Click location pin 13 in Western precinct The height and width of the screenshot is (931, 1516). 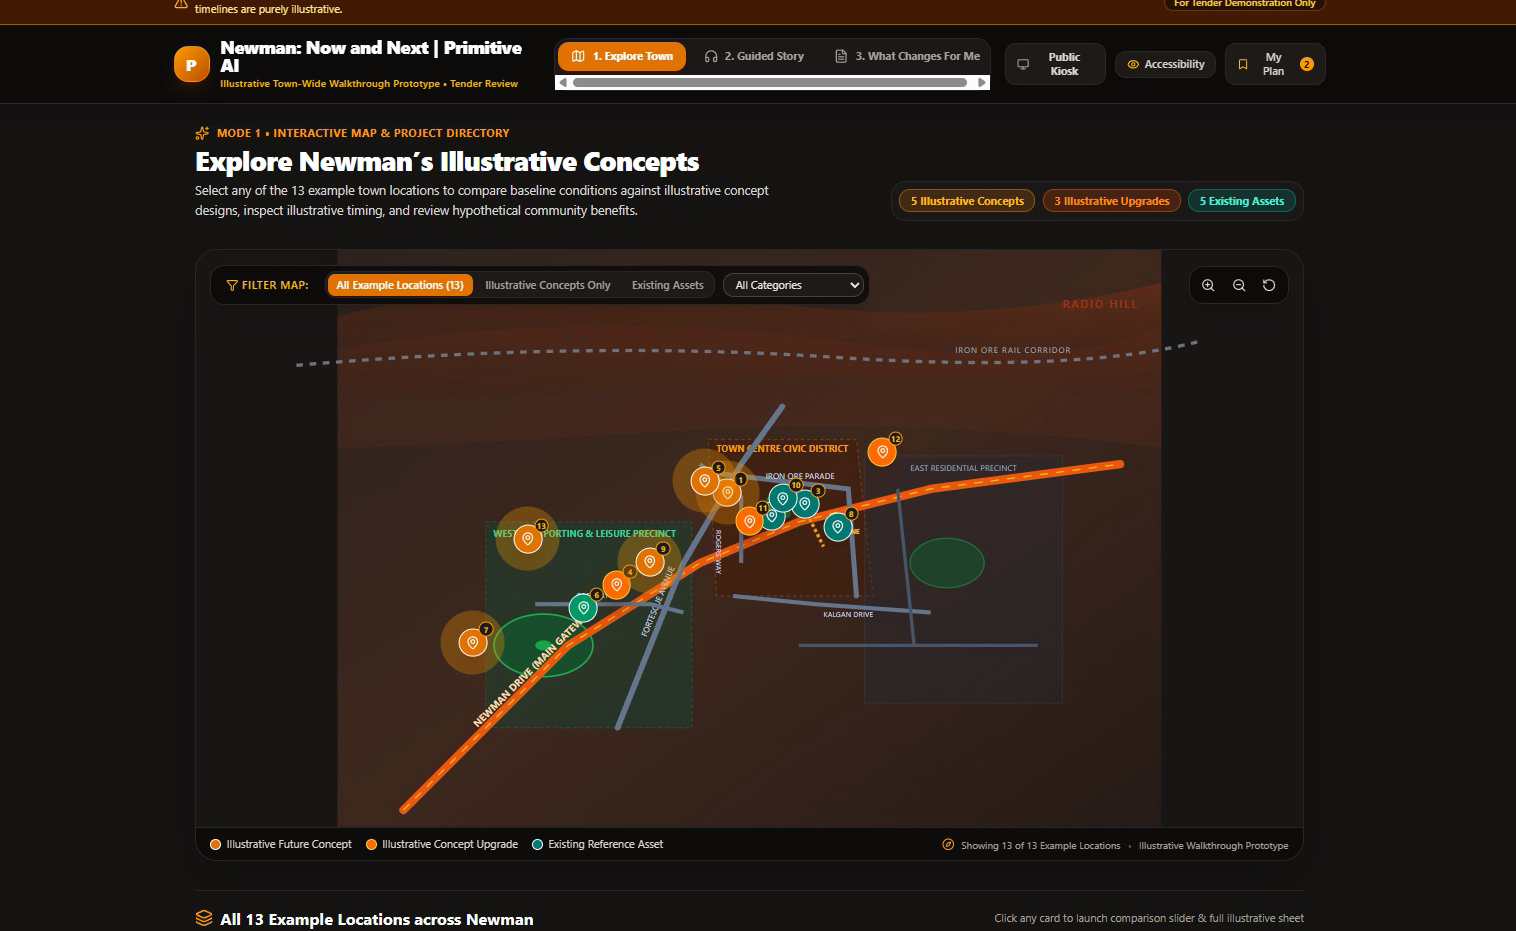click(x=528, y=538)
